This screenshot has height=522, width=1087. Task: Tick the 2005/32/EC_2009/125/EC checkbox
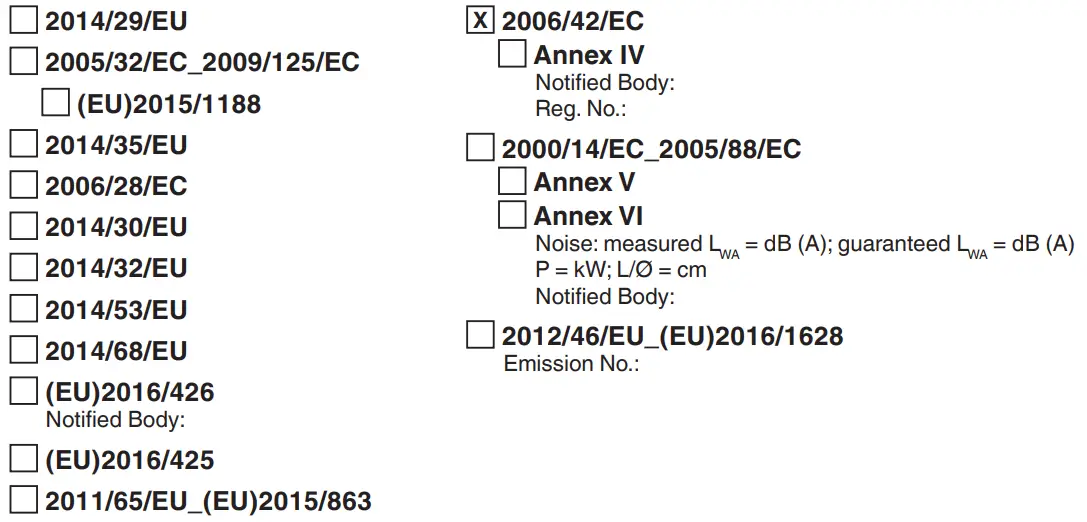pos(24,62)
